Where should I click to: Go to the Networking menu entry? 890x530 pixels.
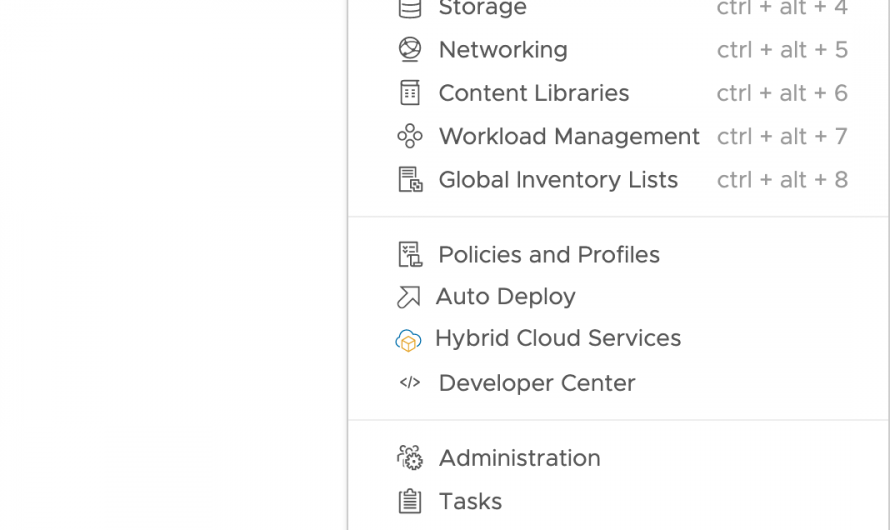pos(503,50)
